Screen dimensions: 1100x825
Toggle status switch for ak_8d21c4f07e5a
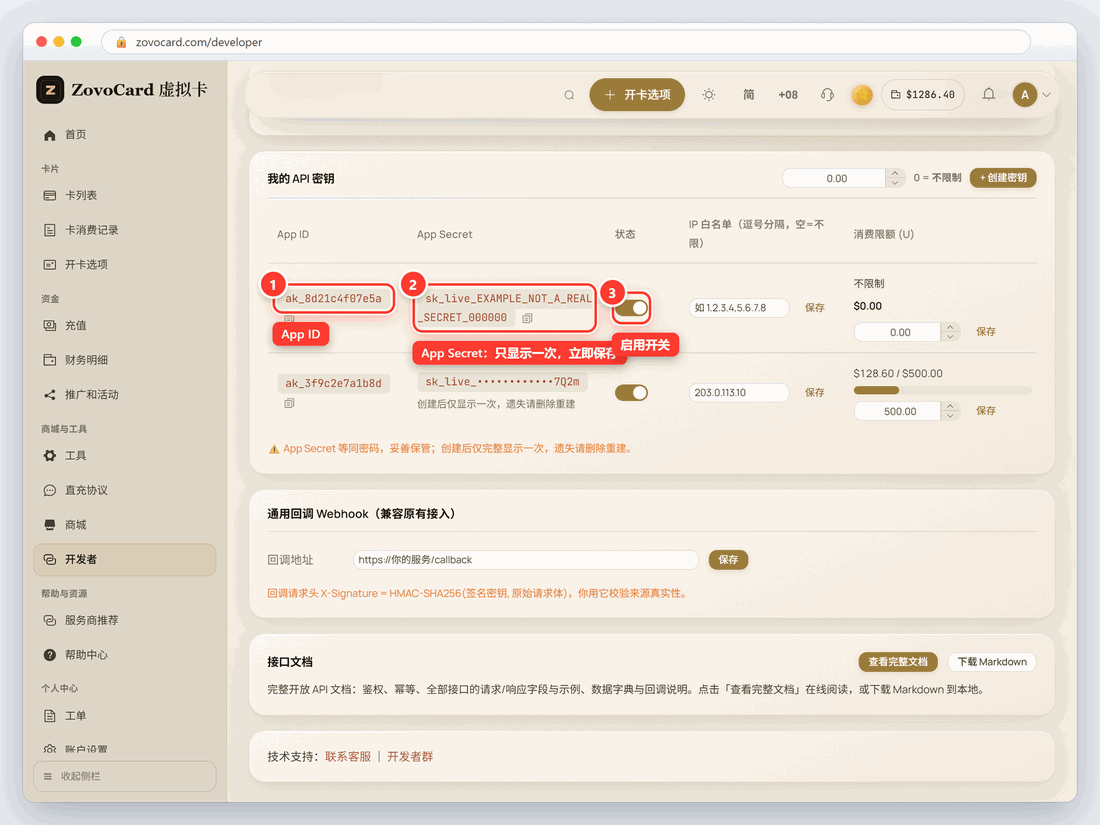(631, 307)
